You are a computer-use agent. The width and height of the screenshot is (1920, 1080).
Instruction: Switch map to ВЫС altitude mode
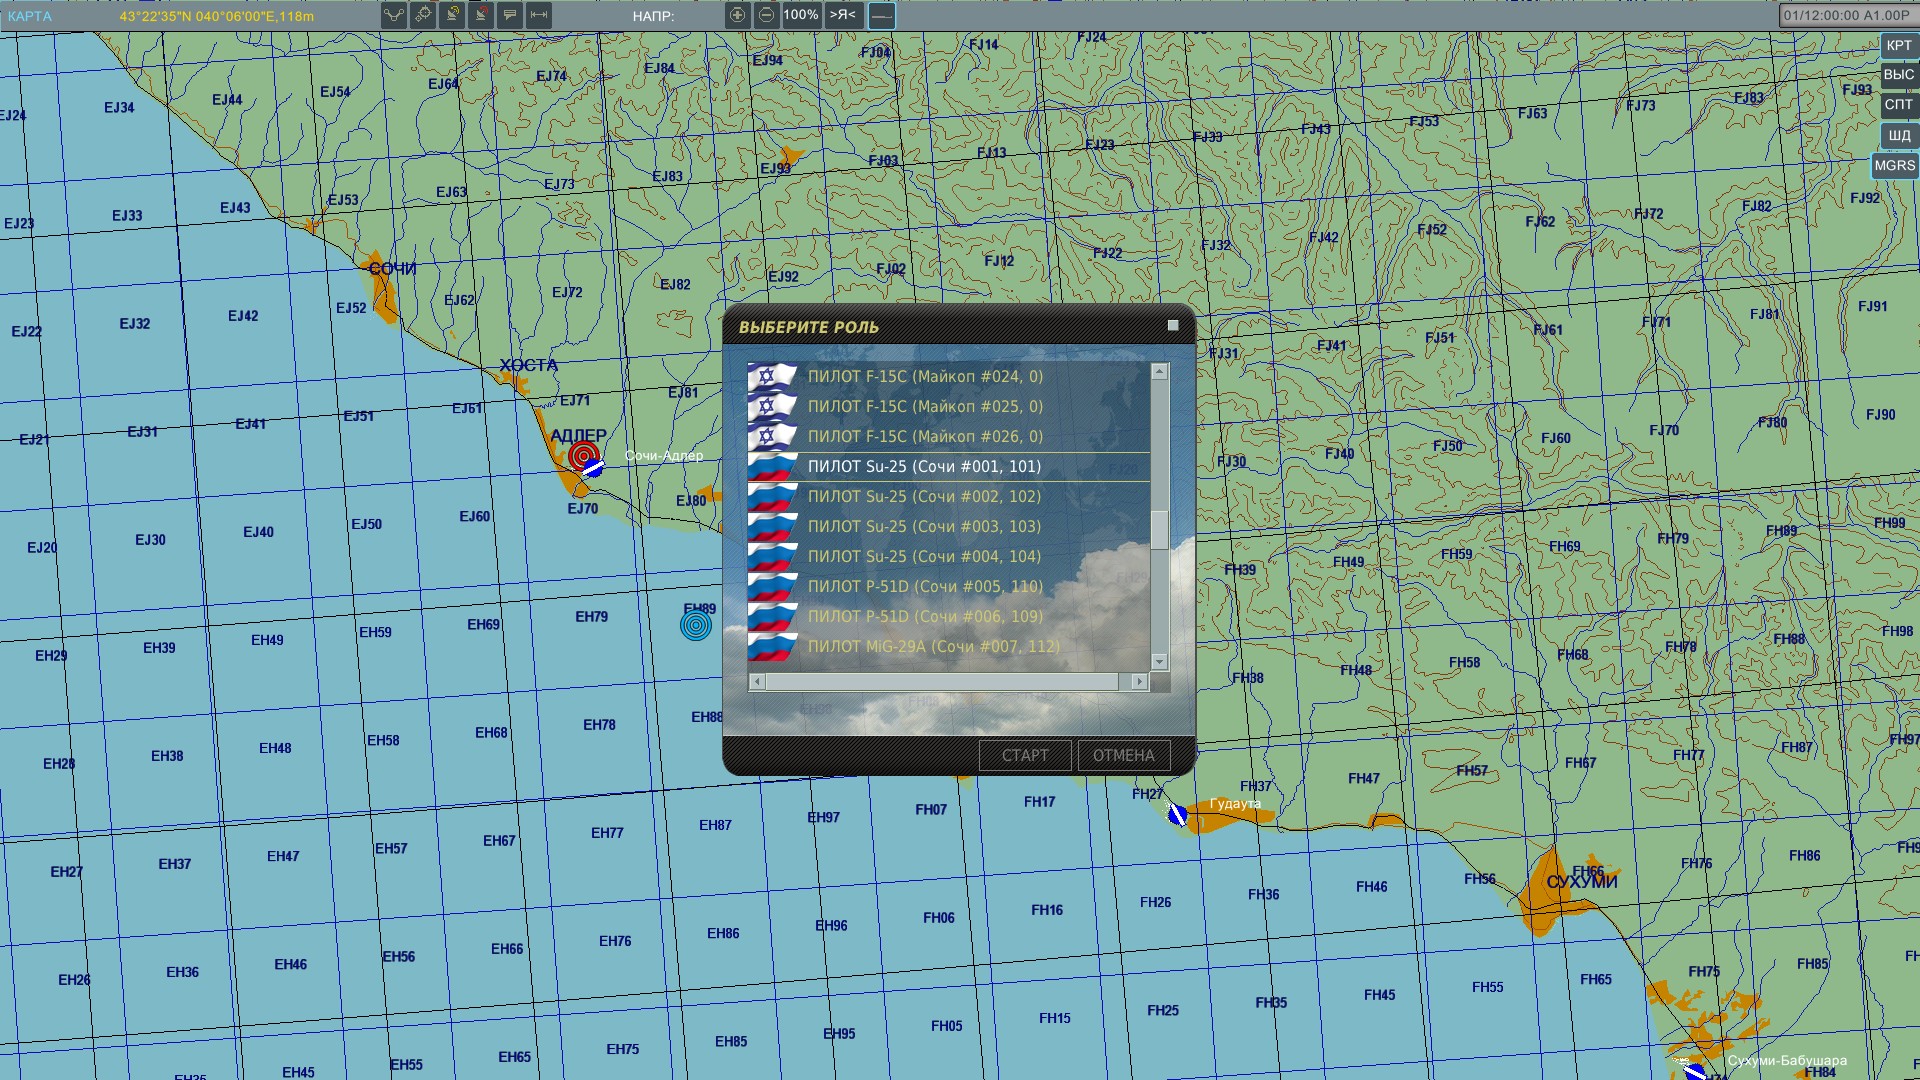click(x=1898, y=75)
